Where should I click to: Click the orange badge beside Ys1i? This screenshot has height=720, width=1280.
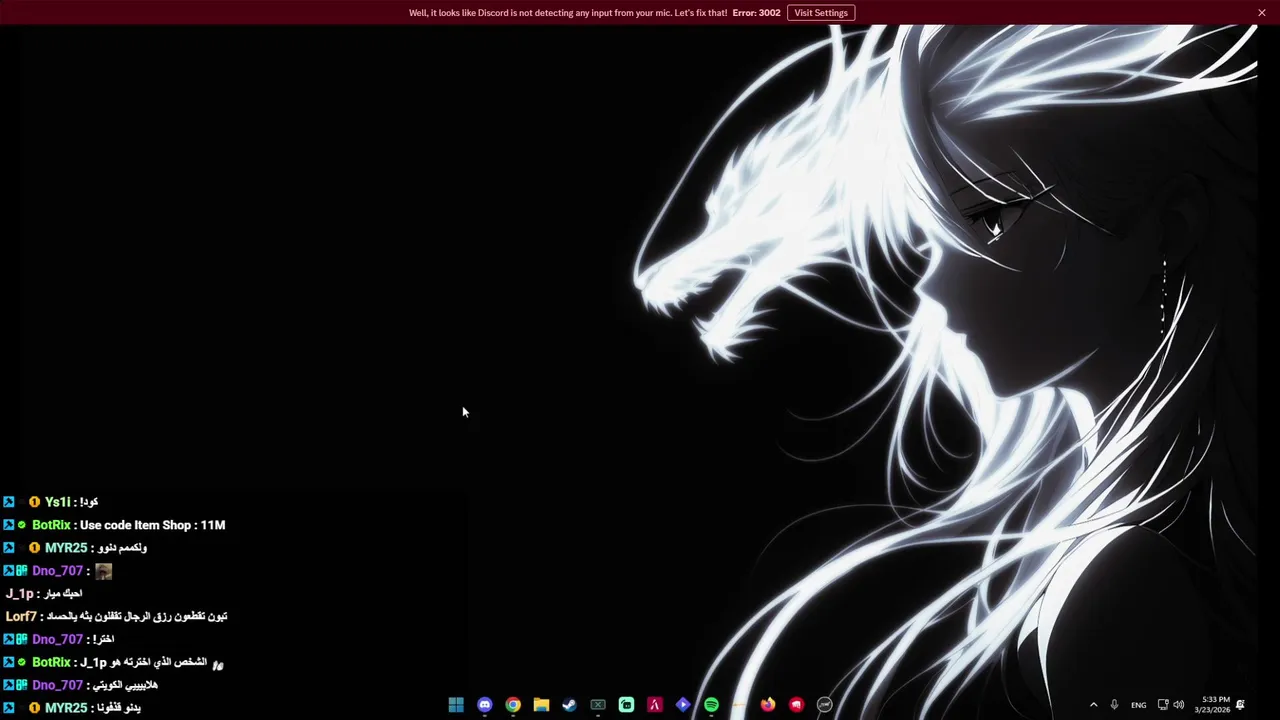pos(34,502)
